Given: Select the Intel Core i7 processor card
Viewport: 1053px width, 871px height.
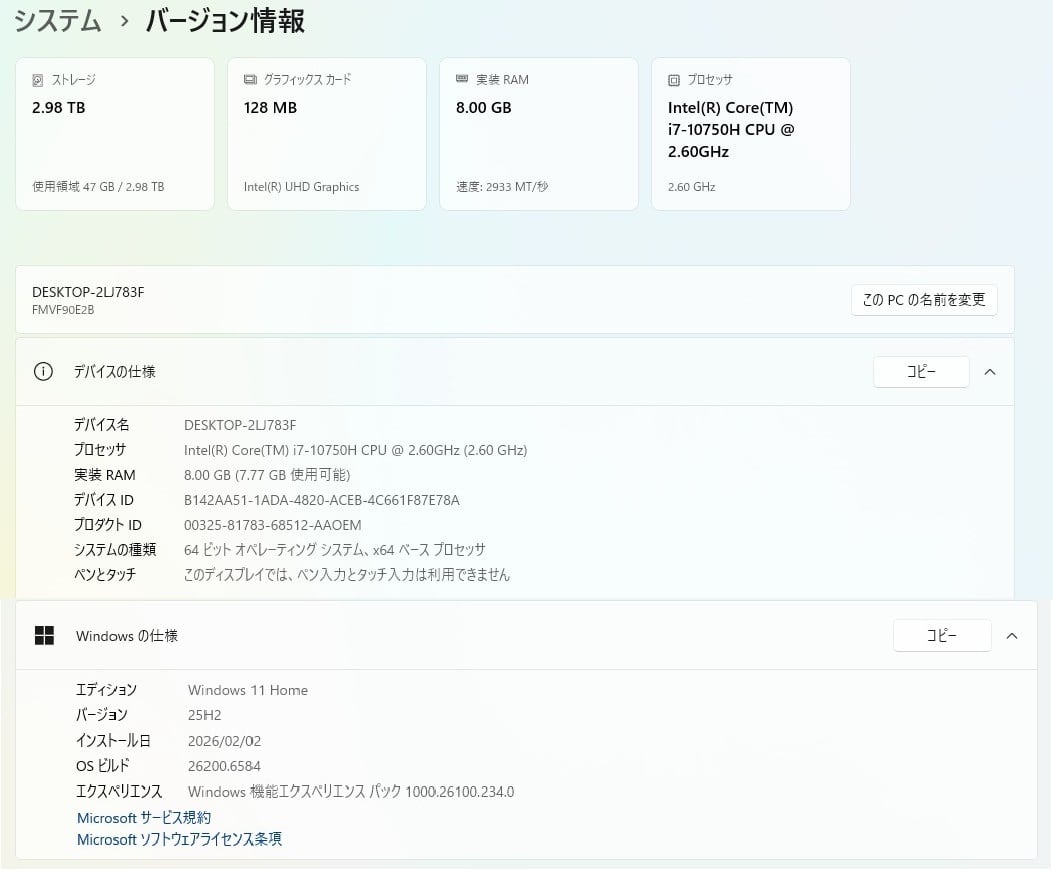Looking at the screenshot, I should tap(751, 134).
